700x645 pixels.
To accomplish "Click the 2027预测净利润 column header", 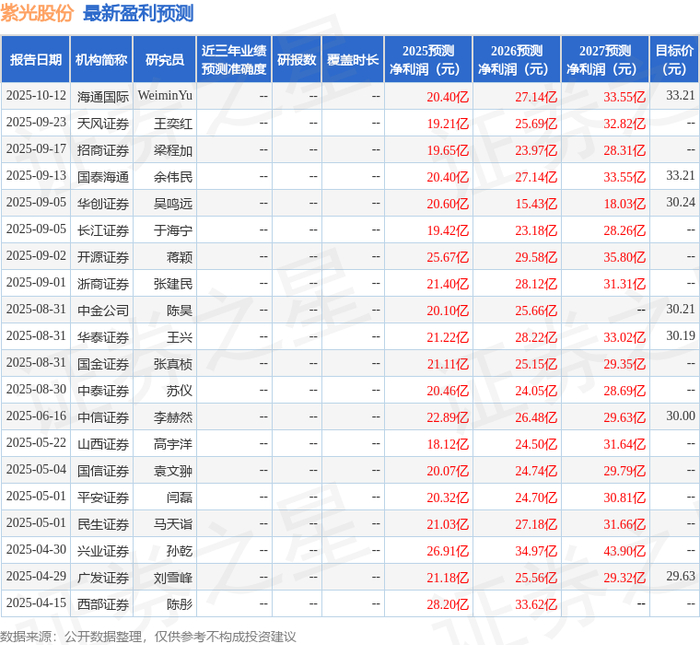I will point(605,59).
